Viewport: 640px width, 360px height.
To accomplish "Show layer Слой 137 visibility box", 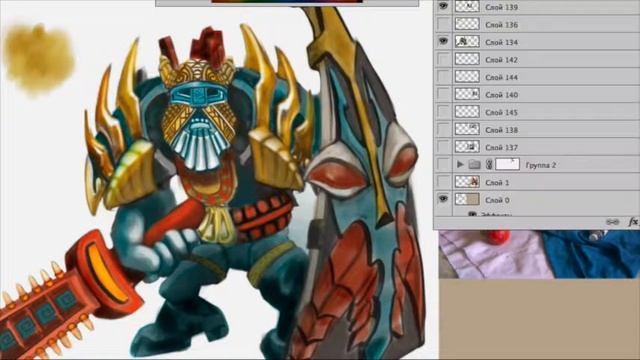I will [x=443, y=147].
